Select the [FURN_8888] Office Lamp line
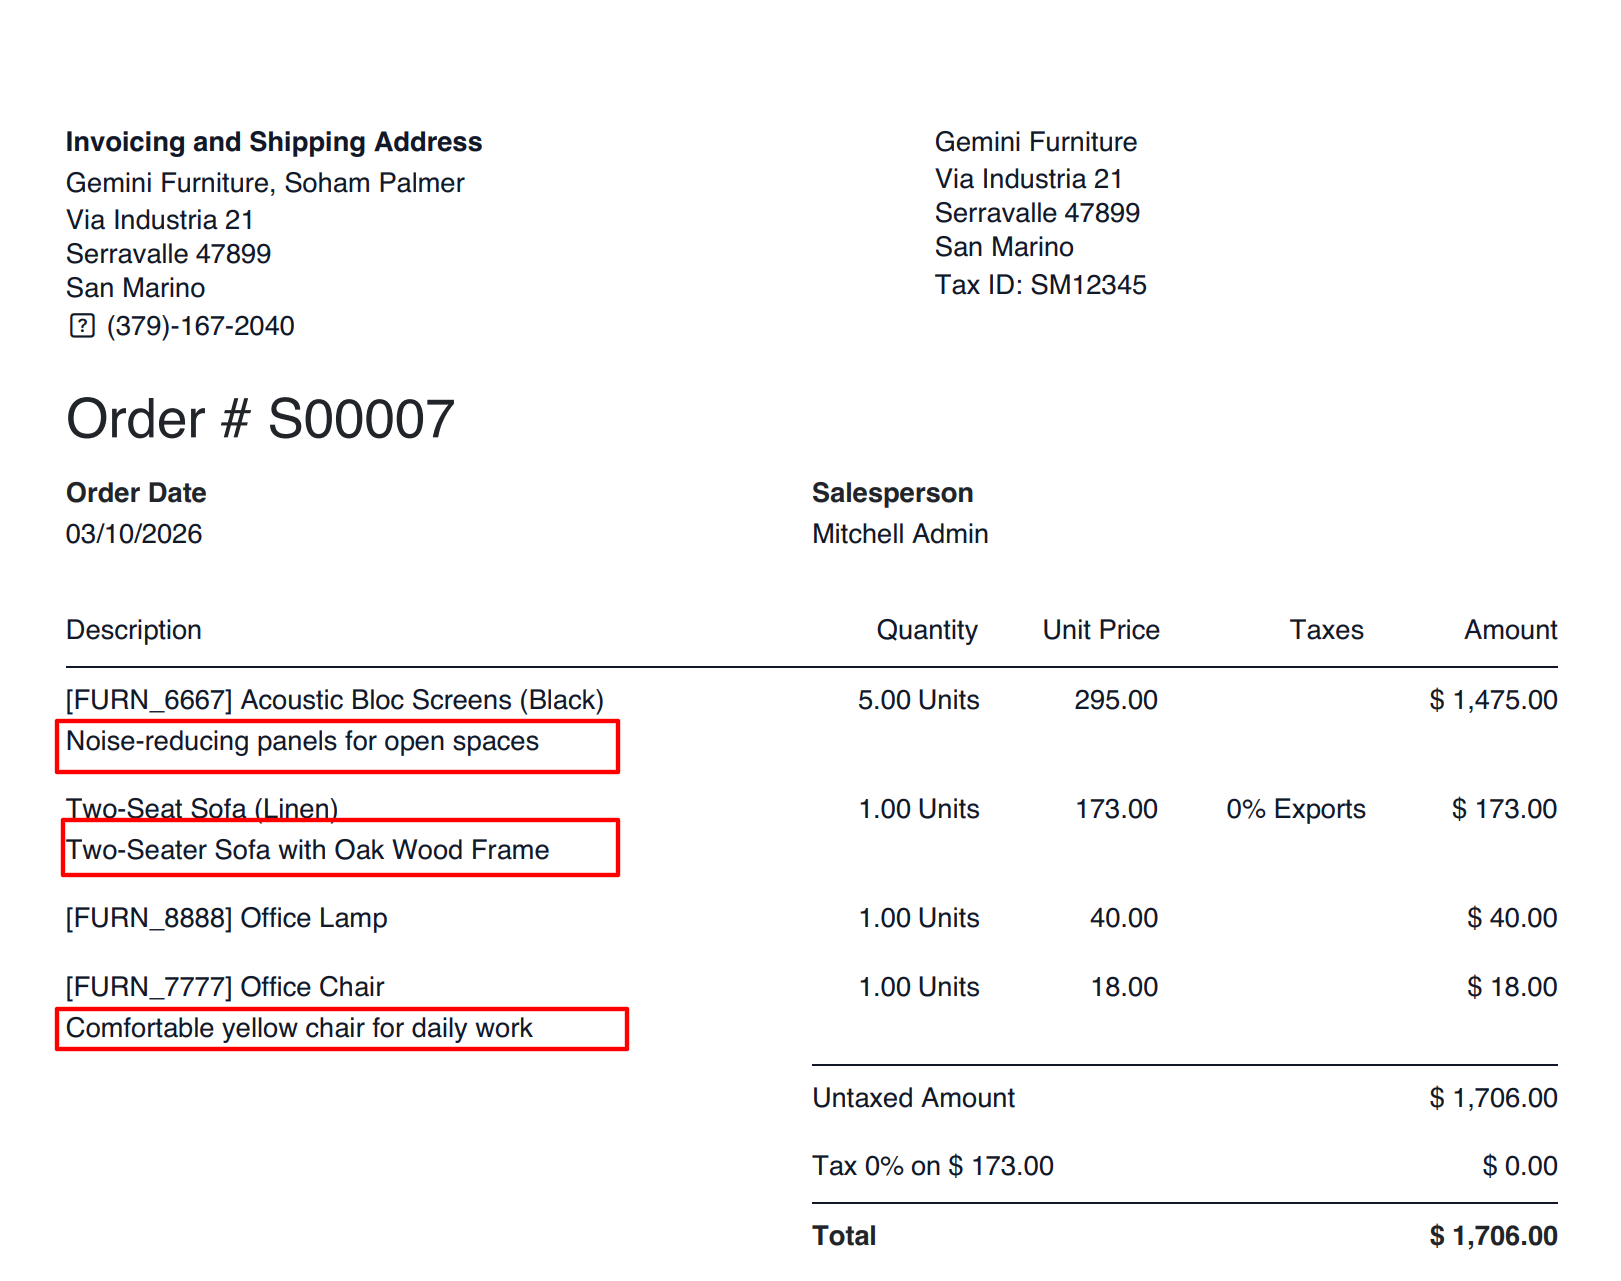This screenshot has height=1281, width=1621. point(227,918)
